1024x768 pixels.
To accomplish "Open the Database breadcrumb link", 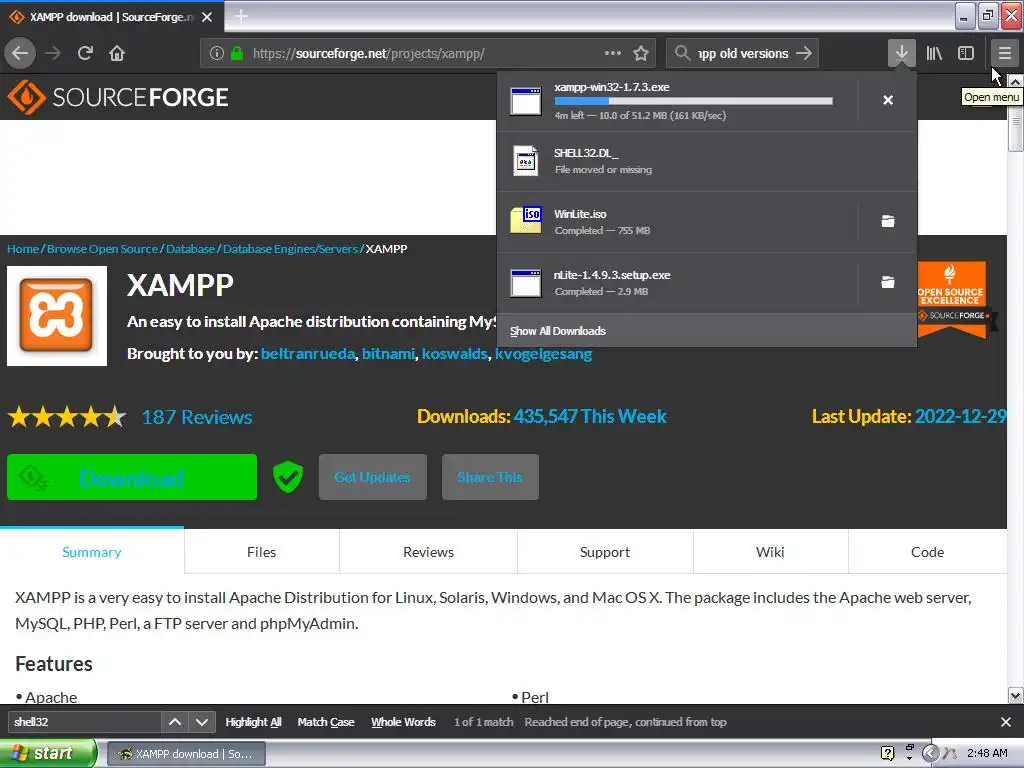I will [190, 249].
